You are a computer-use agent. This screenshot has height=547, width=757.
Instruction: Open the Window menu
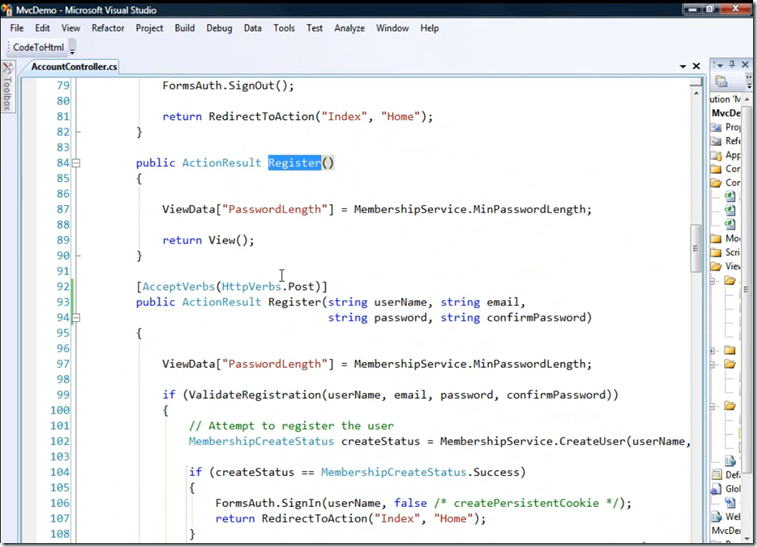tap(393, 28)
